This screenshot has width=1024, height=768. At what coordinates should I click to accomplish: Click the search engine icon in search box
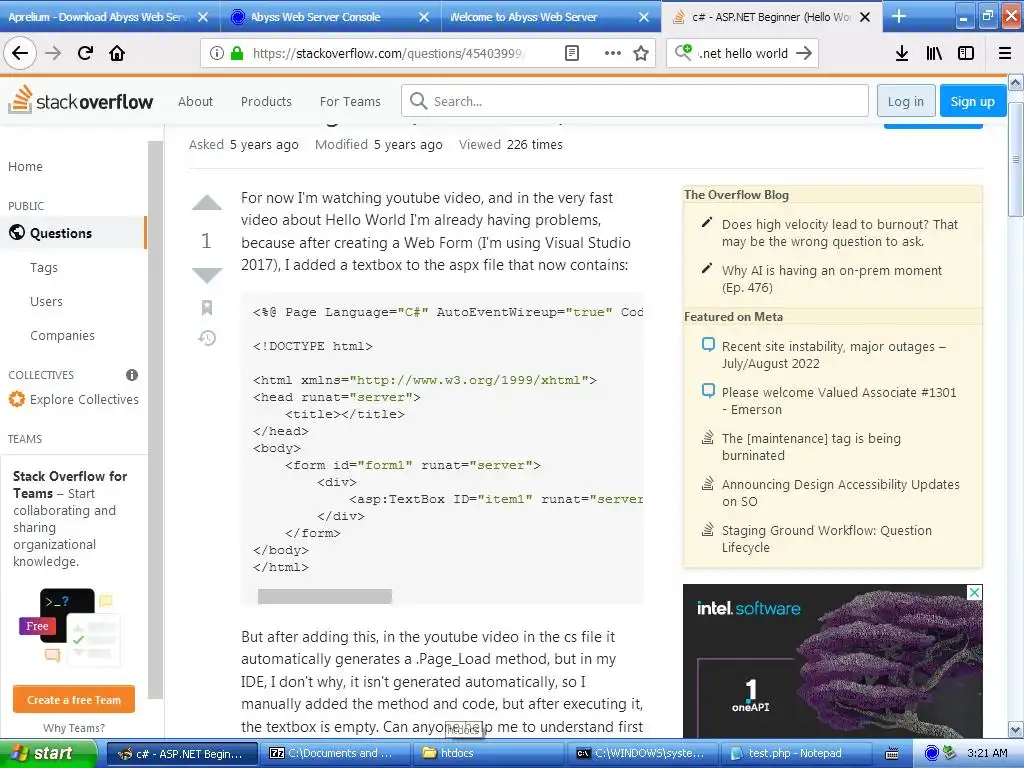click(683, 52)
